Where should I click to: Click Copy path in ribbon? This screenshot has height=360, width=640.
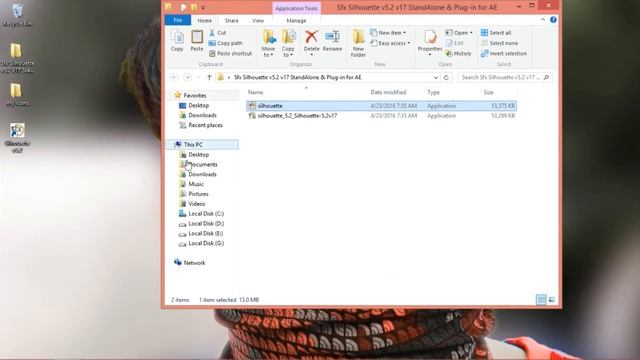click(225, 43)
